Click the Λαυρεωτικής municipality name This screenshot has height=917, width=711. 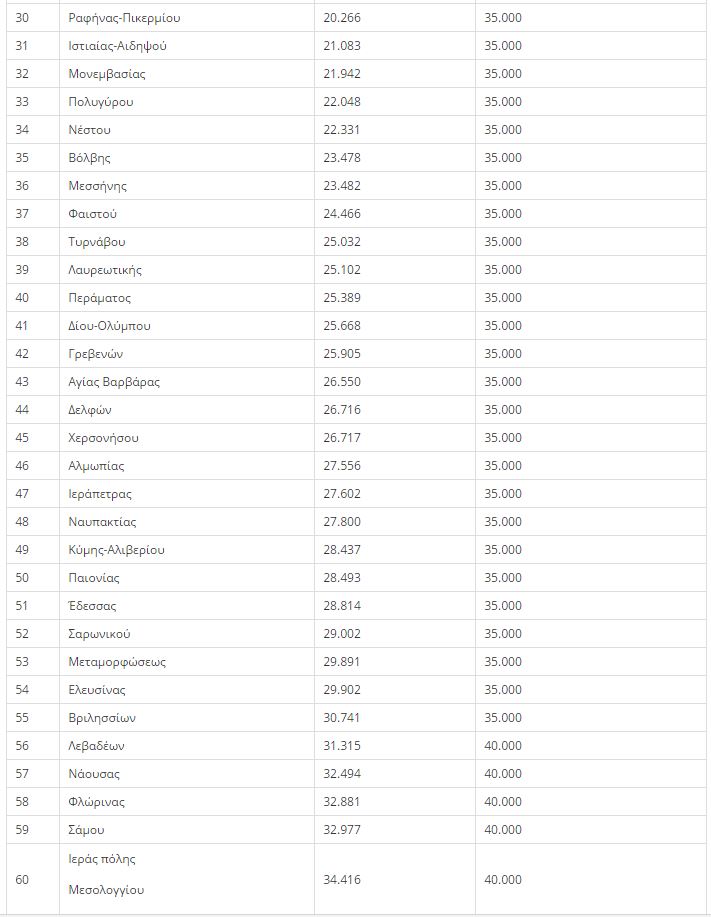(105, 270)
